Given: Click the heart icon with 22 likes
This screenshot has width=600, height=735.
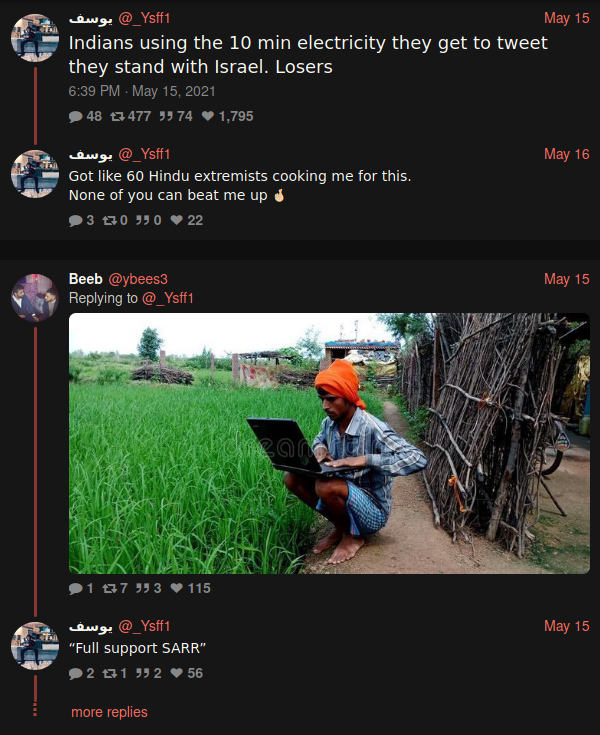Looking at the screenshot, I should [x=177, y=220].
